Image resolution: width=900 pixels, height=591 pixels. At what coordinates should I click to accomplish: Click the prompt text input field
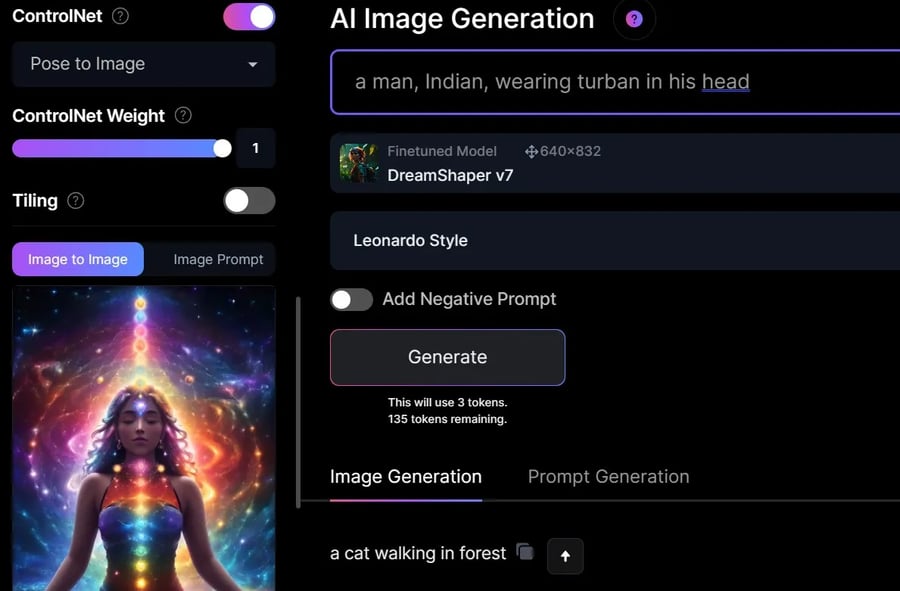(615, 82)
